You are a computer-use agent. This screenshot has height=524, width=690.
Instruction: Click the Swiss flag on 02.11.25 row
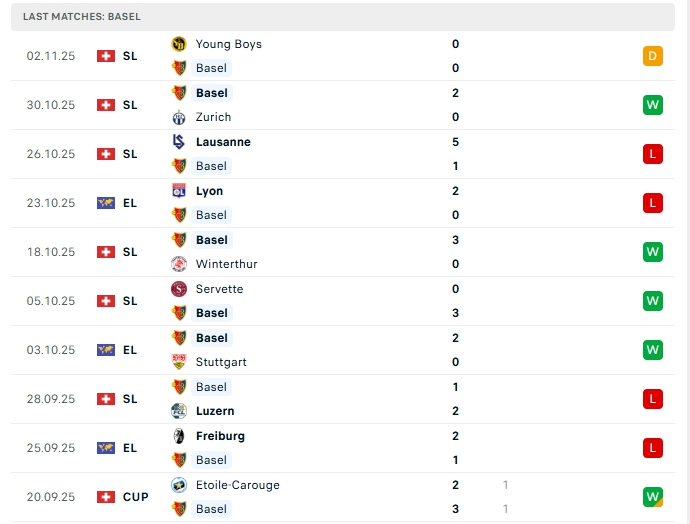[106, 56]
